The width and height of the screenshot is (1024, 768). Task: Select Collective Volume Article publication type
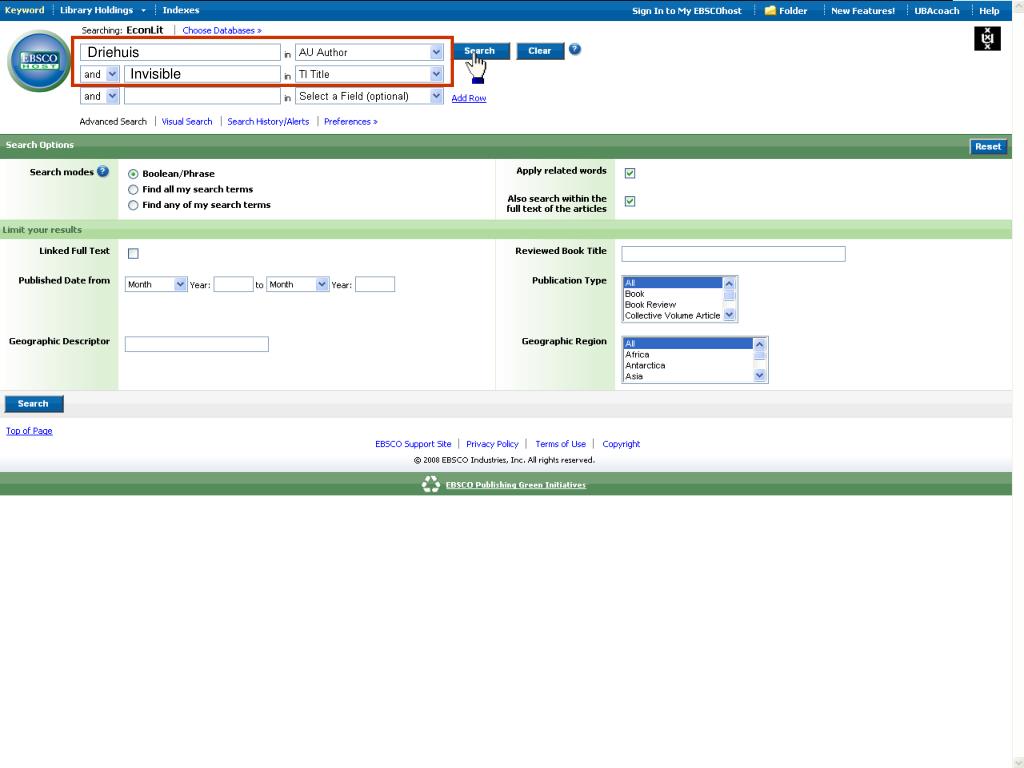673,315
